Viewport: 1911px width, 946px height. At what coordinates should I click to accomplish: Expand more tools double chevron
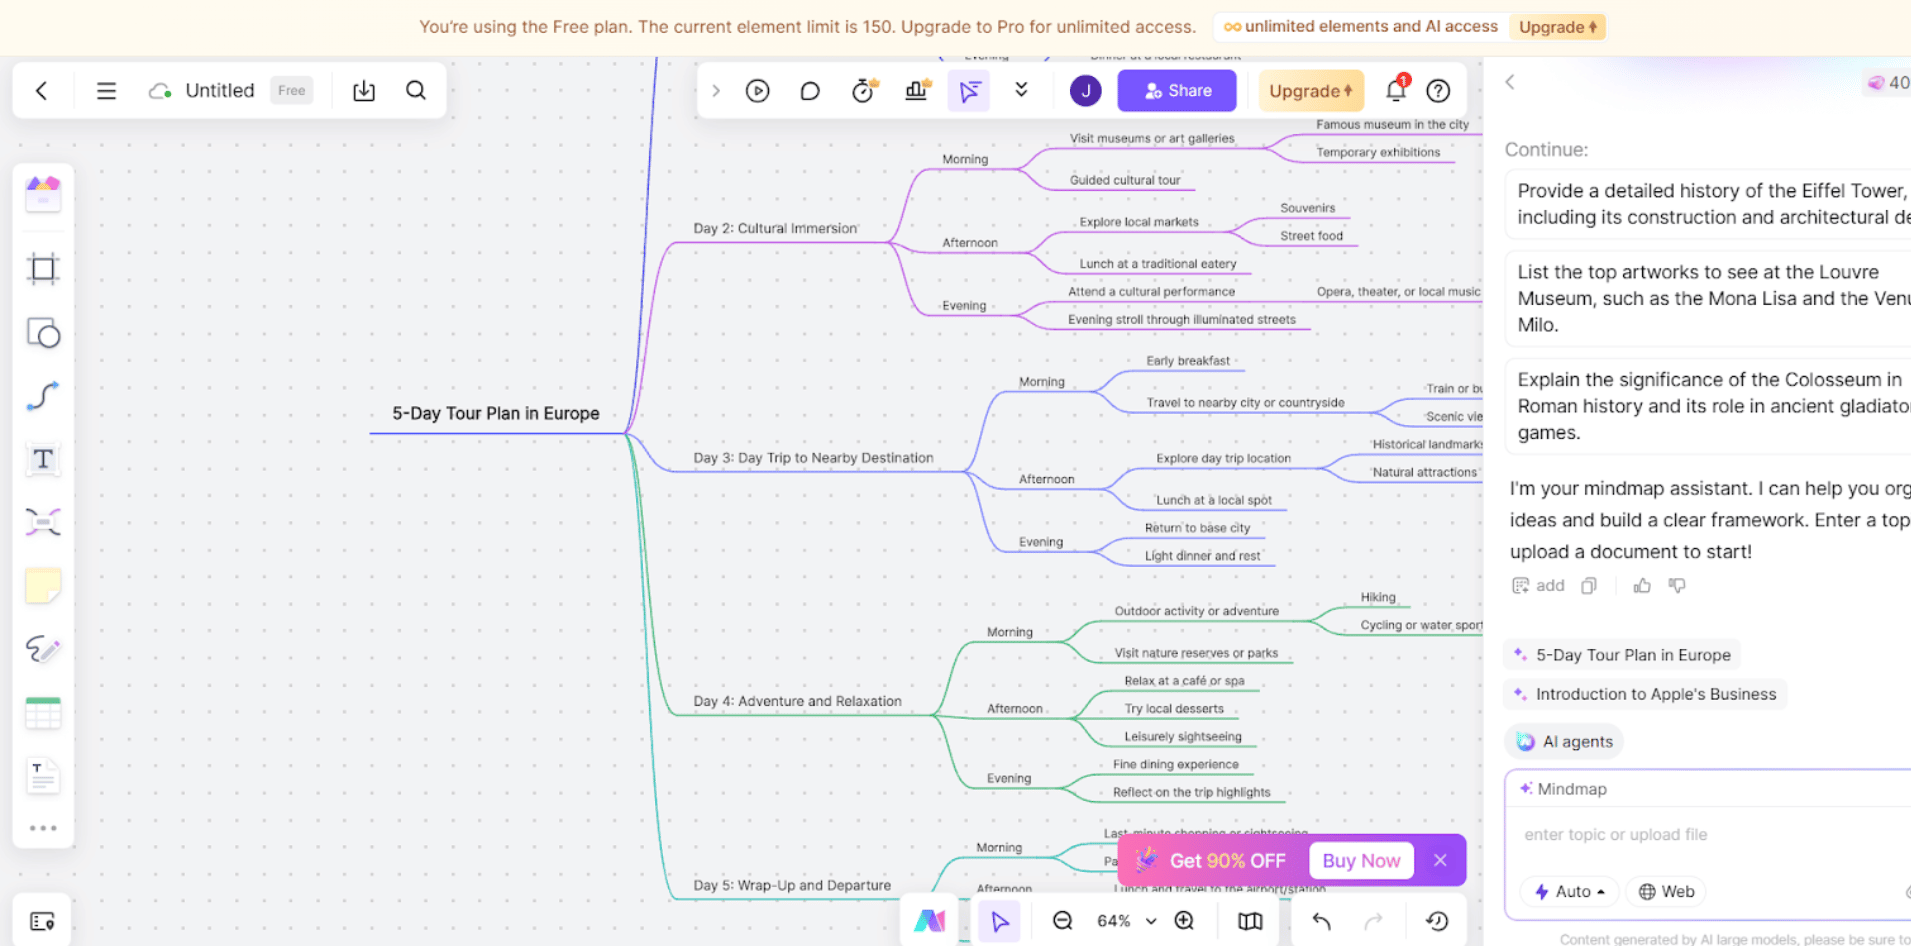1021,90
